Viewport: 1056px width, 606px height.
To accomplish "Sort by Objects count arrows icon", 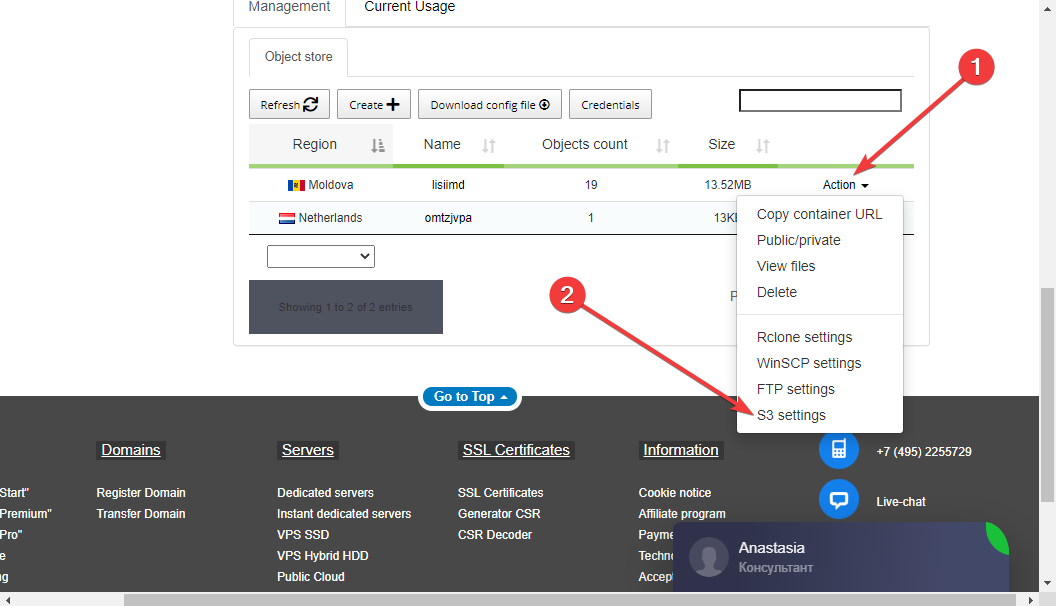I will pos(662,146).
